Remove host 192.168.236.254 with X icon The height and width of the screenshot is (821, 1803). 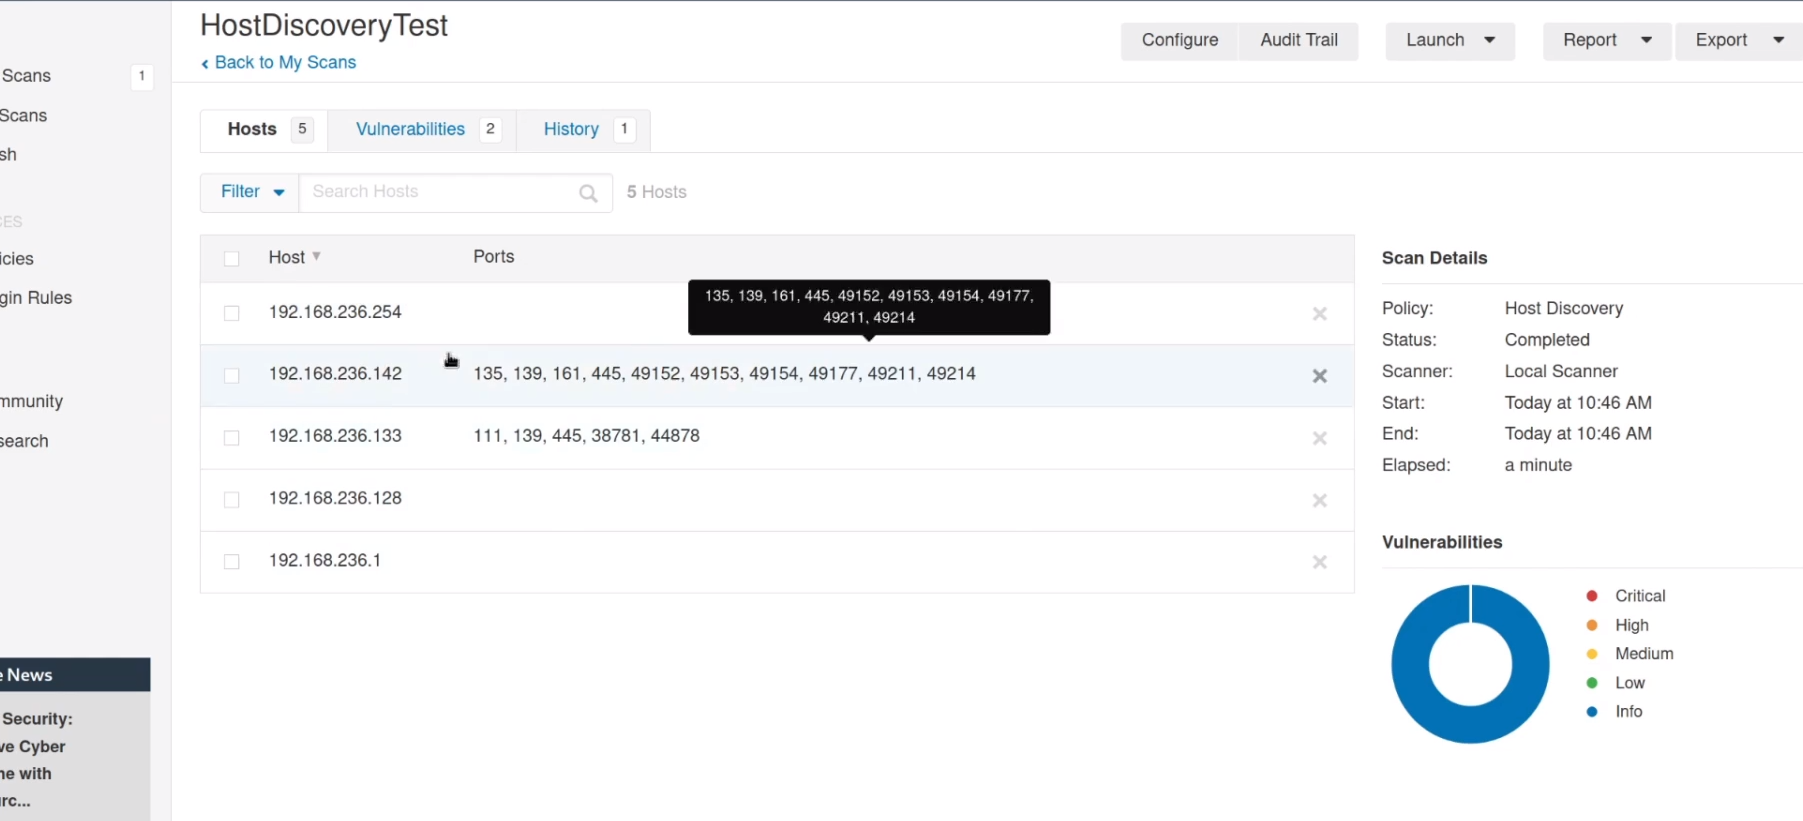1319,314
